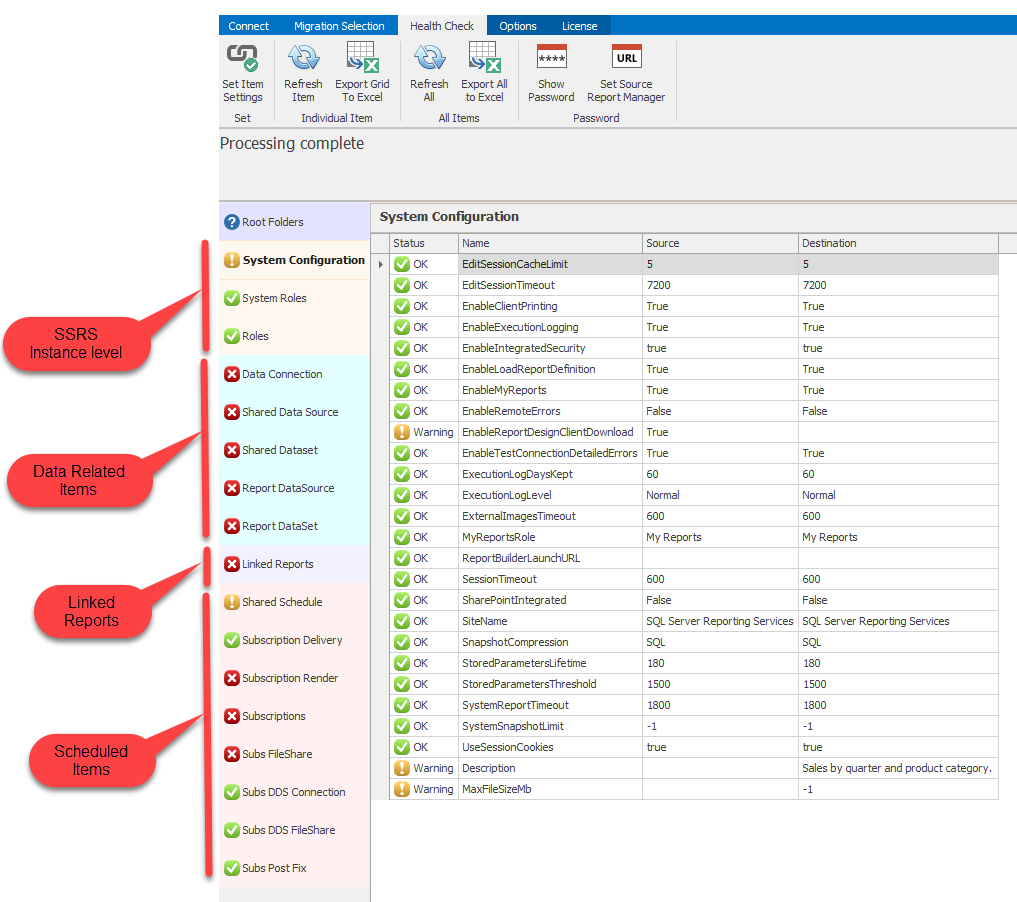The image size is (1017, 902).
Task: Click red error icon beside Linked Reports
Action: (x=232, y=564)
